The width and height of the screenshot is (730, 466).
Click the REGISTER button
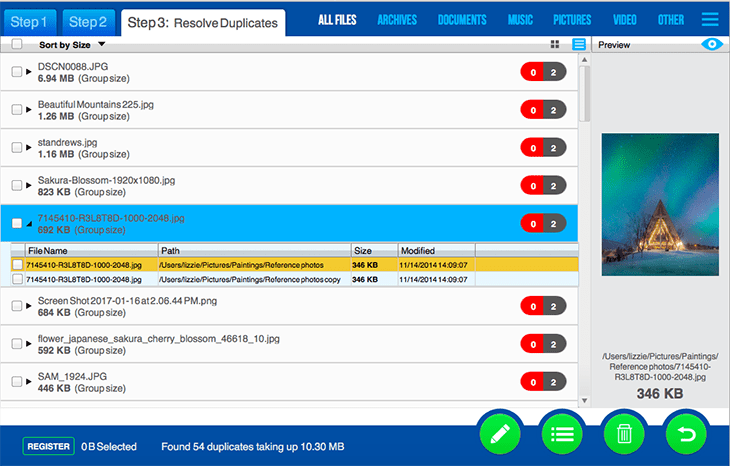[x=48, y=446]
